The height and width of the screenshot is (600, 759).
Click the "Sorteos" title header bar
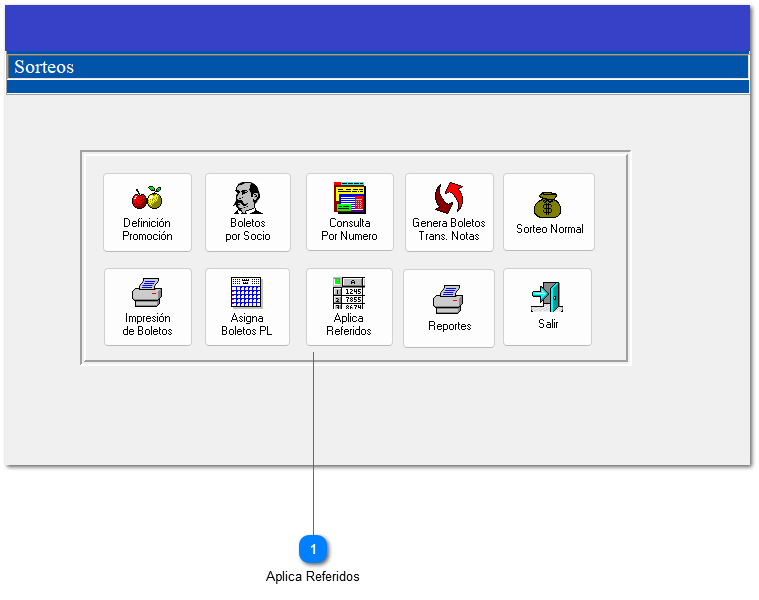378,67
